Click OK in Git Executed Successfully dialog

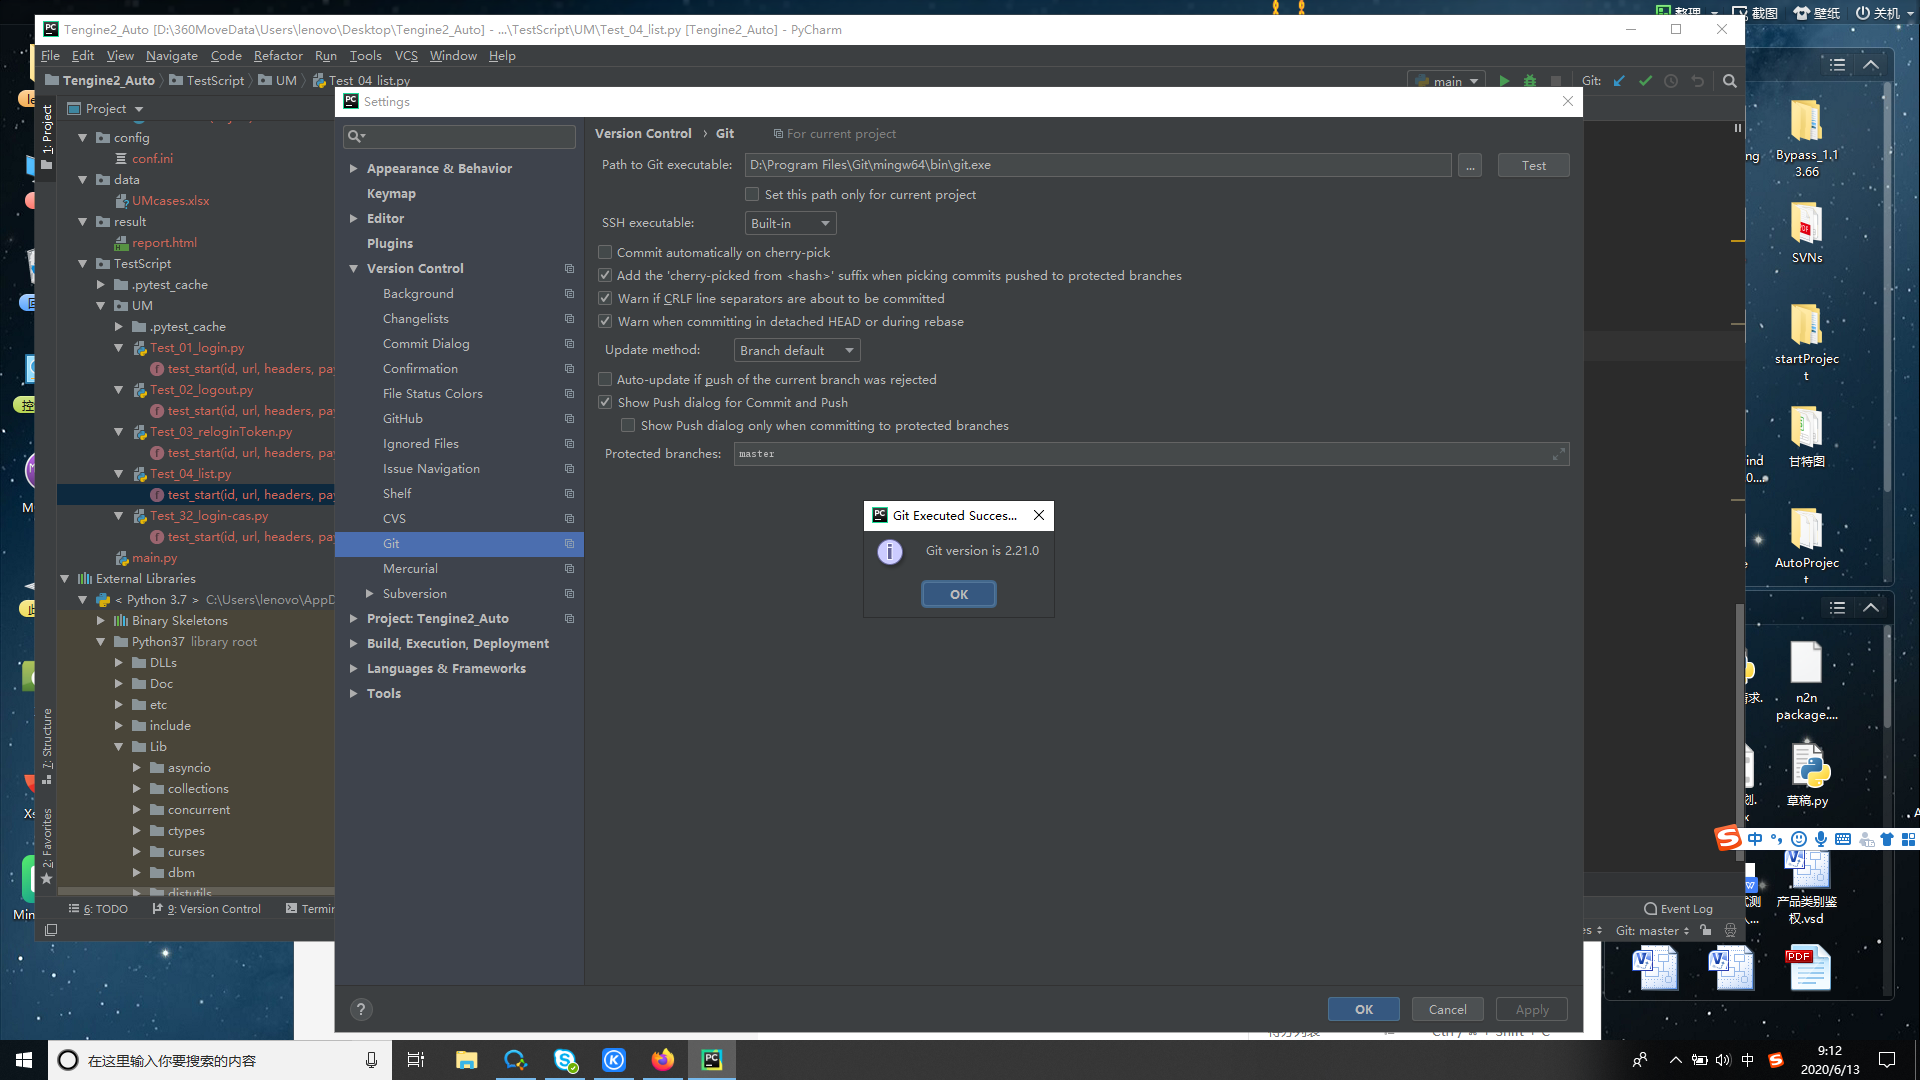click(x=958, y=595)
